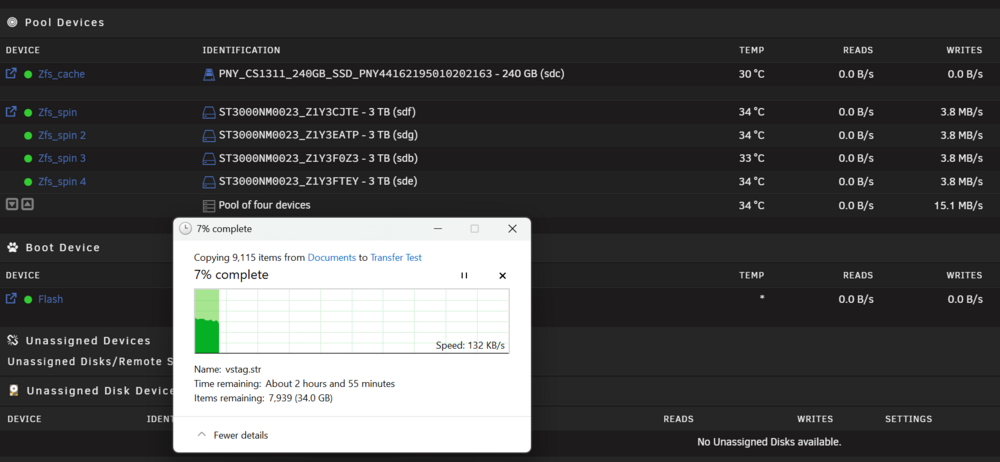
Task: Minimize the copy progress dialog
Action: point(438,228)
